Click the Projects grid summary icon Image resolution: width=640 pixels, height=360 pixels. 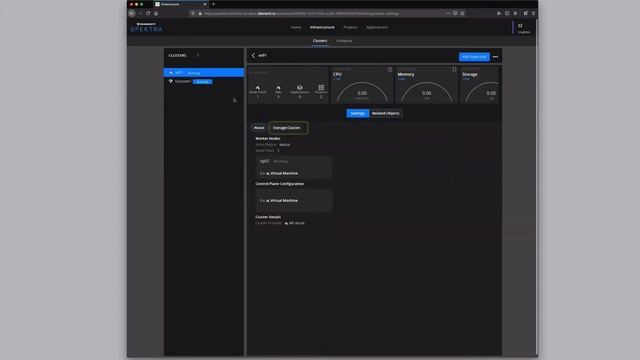[x=321, y=87]
